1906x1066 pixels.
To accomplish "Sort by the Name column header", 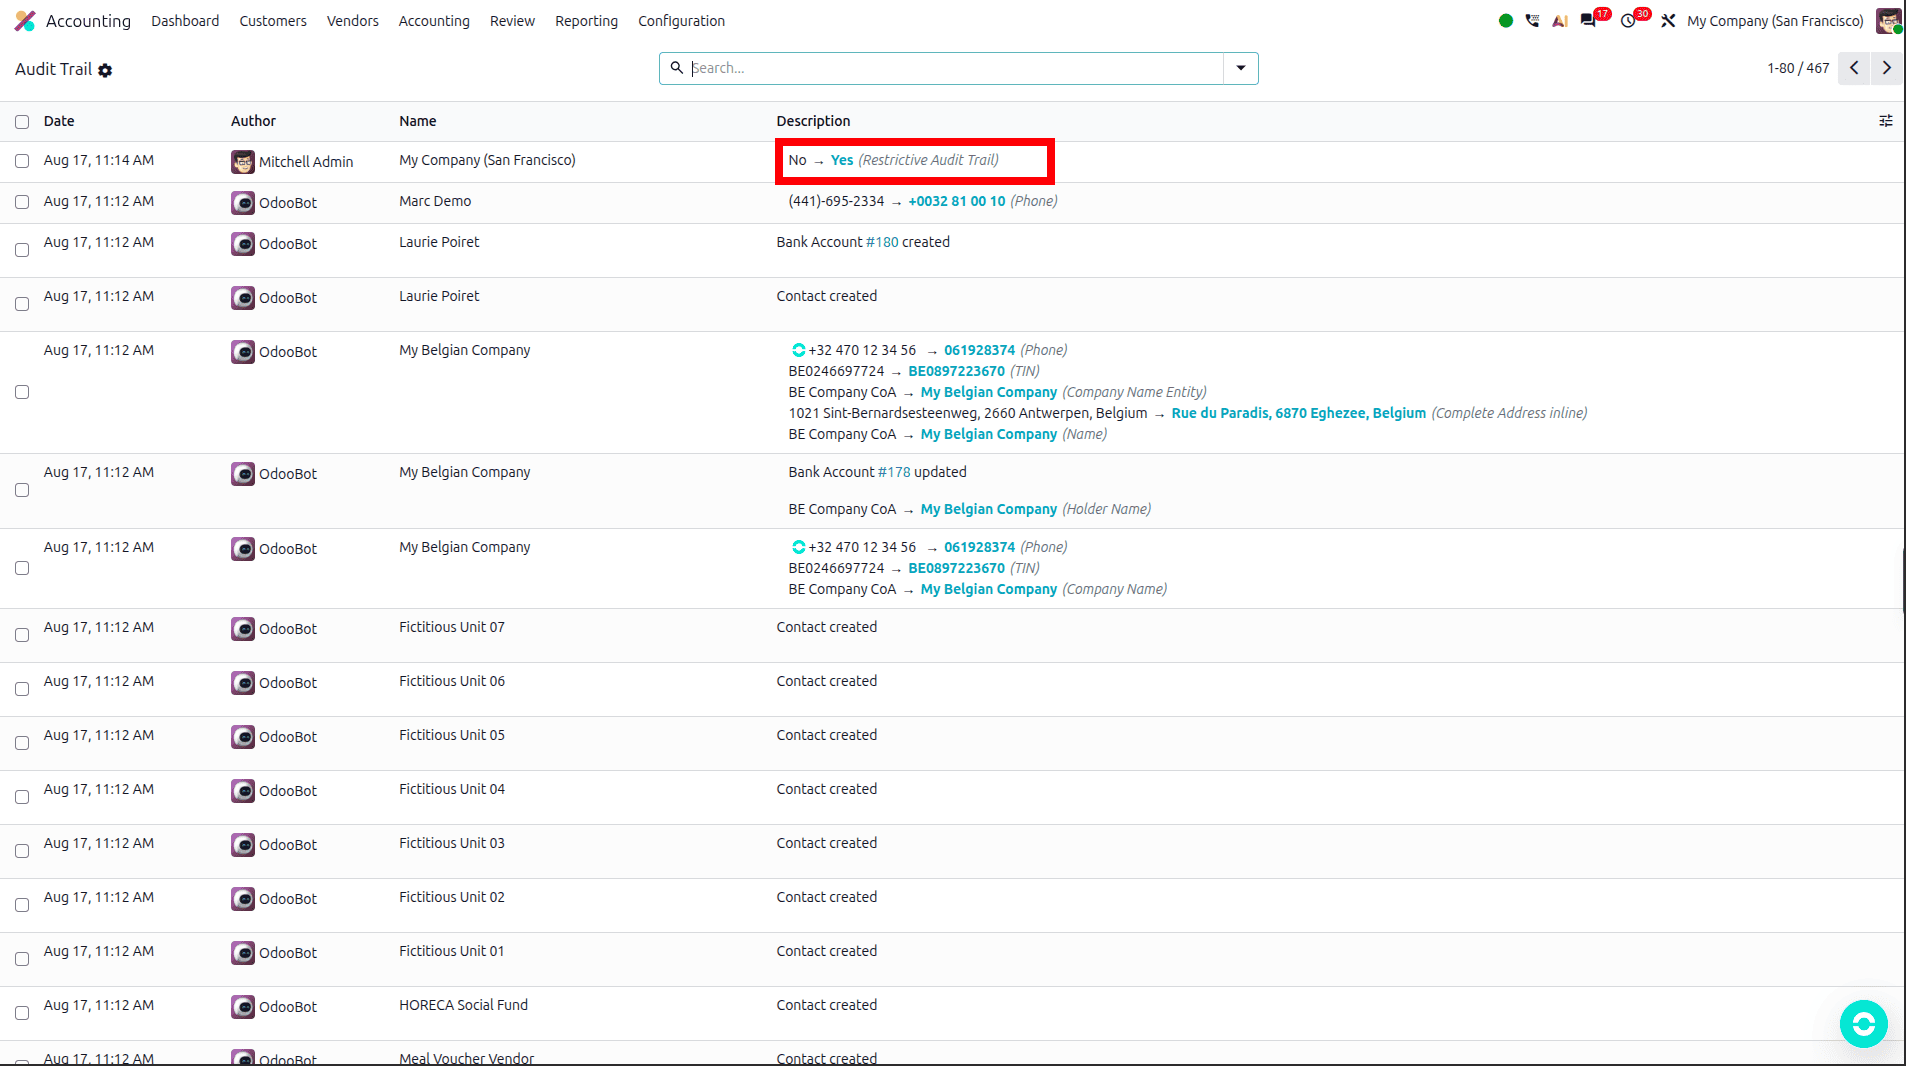I will [418, 121].
